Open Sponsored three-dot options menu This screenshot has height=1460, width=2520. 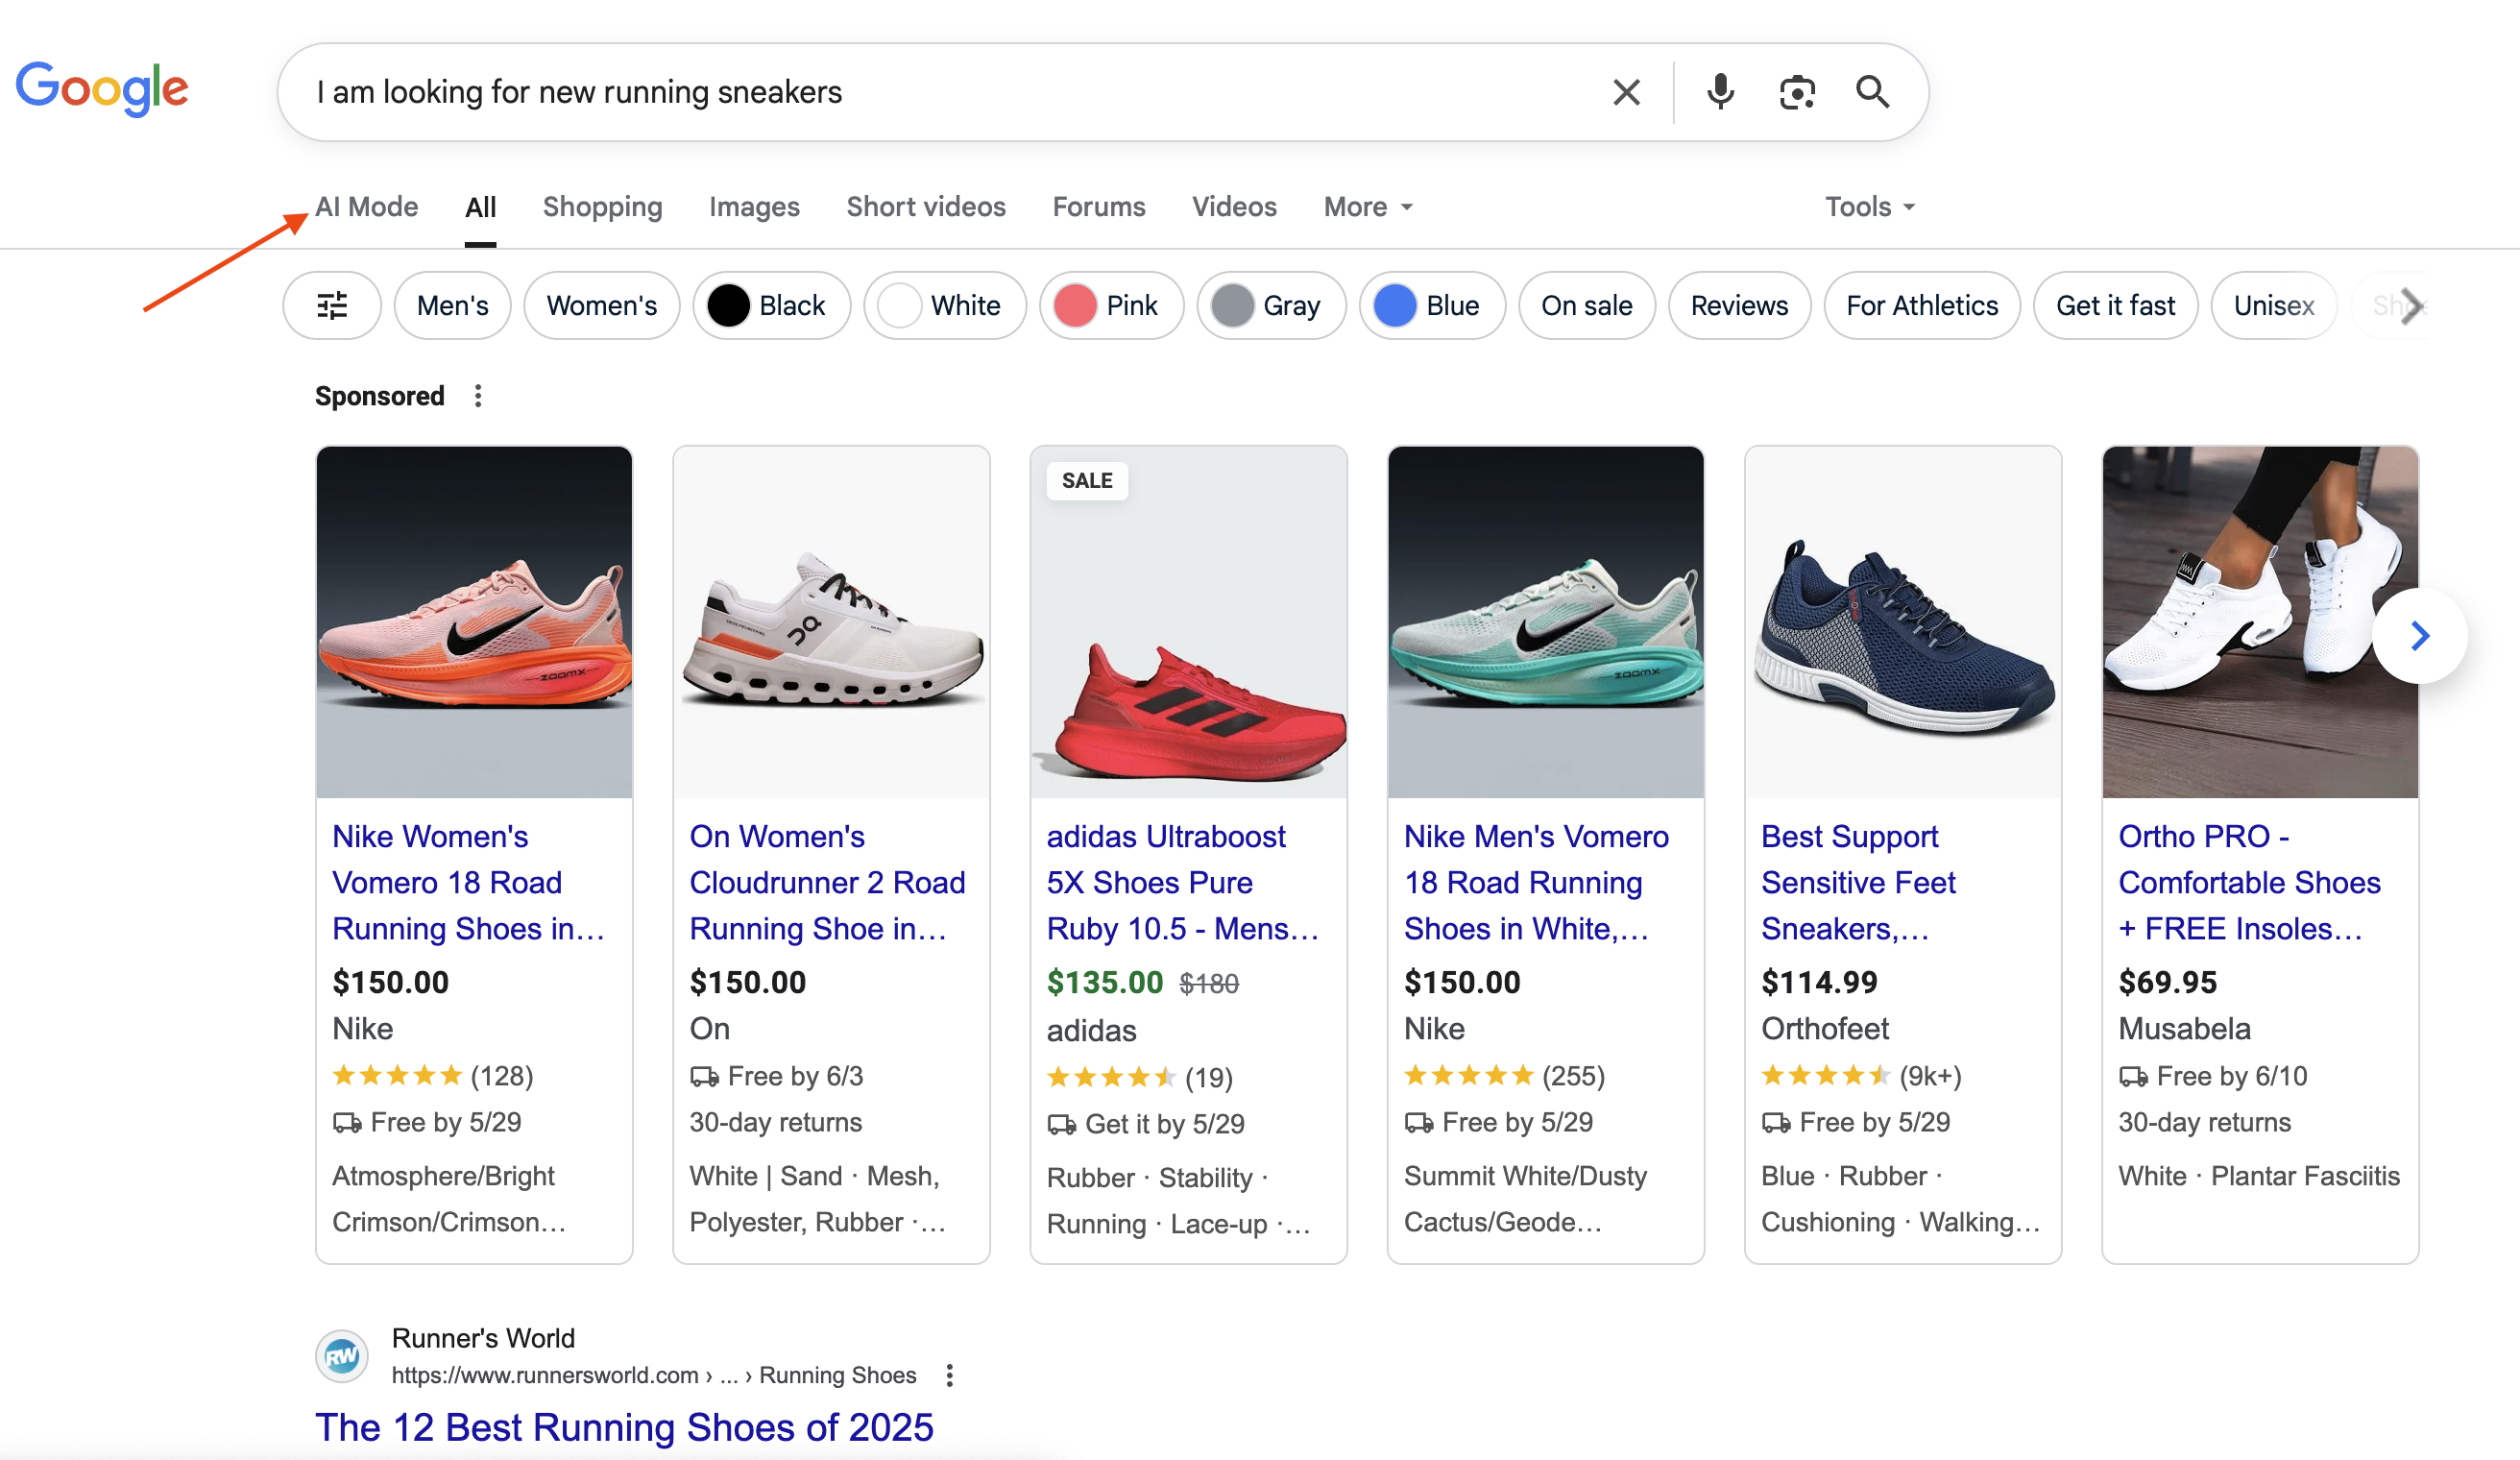478,396
